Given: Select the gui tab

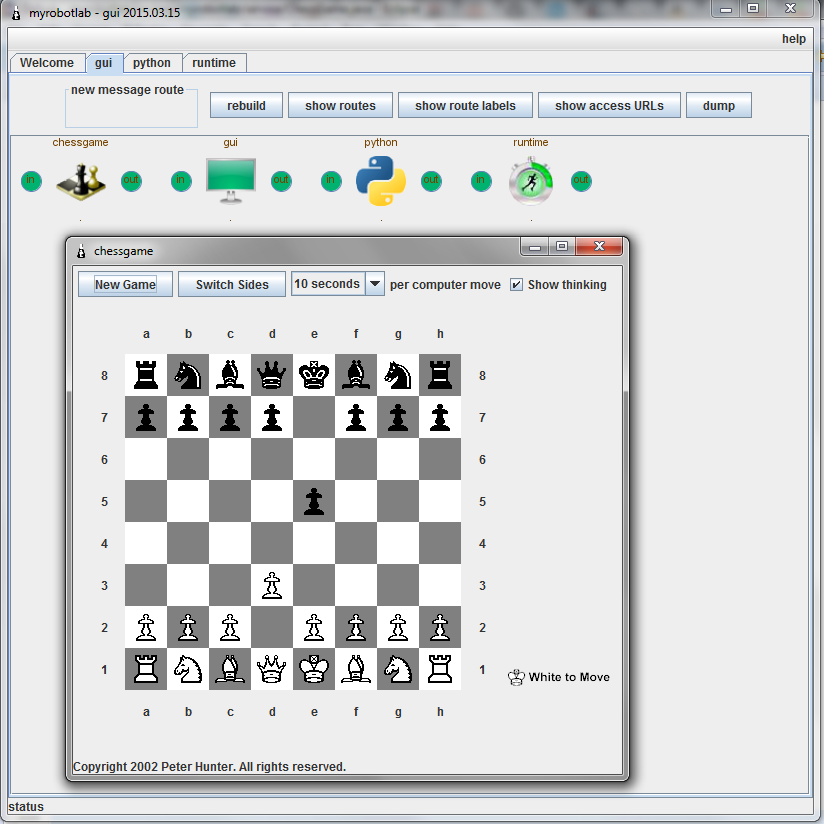Looking at the screenshot, I should click(x=104, y=63).
